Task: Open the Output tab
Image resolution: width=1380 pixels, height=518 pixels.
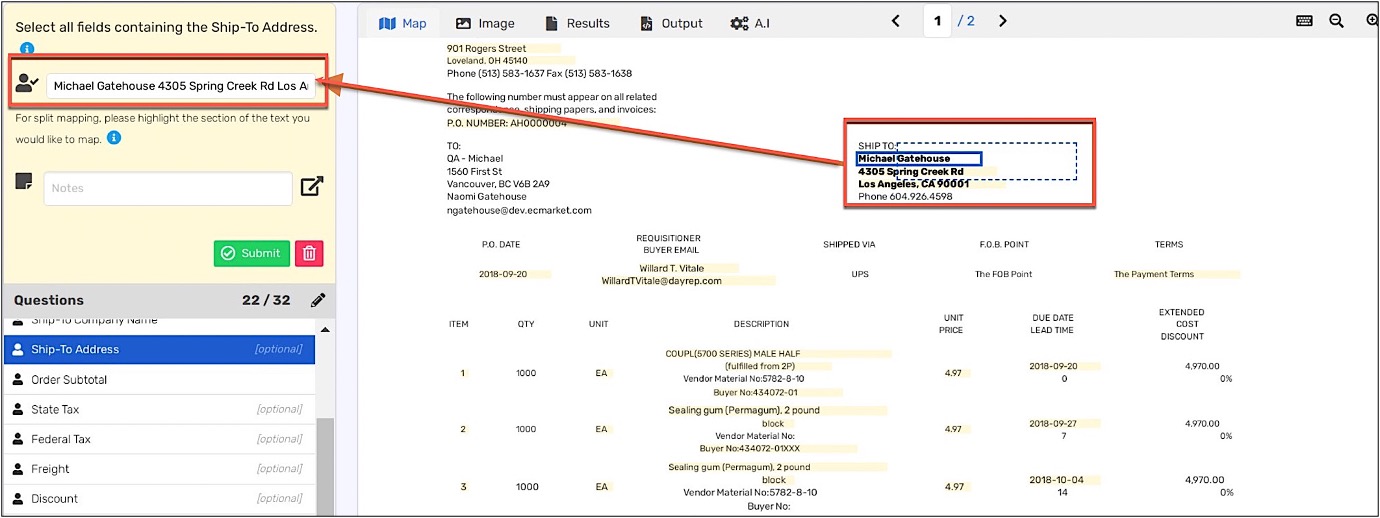Action: click(671, 23)
